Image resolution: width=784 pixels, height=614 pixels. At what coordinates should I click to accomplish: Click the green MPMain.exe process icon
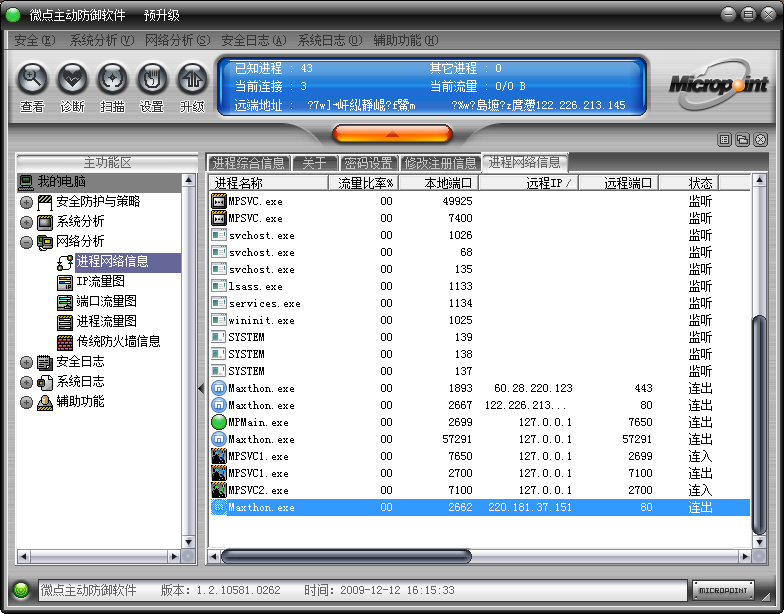tap(219, 422)
